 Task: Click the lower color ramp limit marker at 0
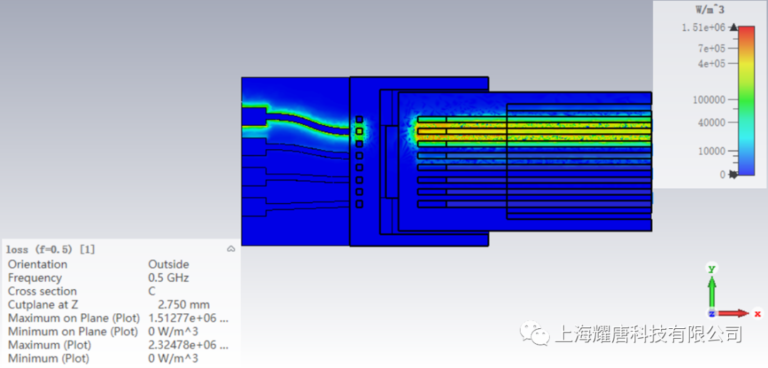[x=733, y=173]
